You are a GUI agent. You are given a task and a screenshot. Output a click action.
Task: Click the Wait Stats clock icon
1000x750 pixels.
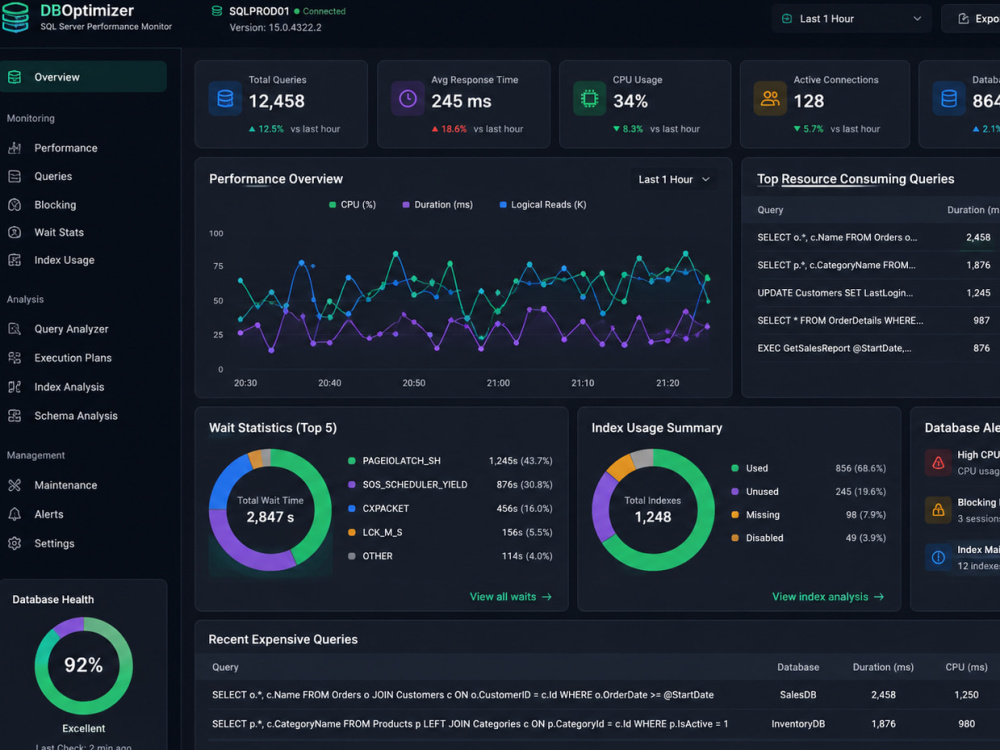point(15,232)
